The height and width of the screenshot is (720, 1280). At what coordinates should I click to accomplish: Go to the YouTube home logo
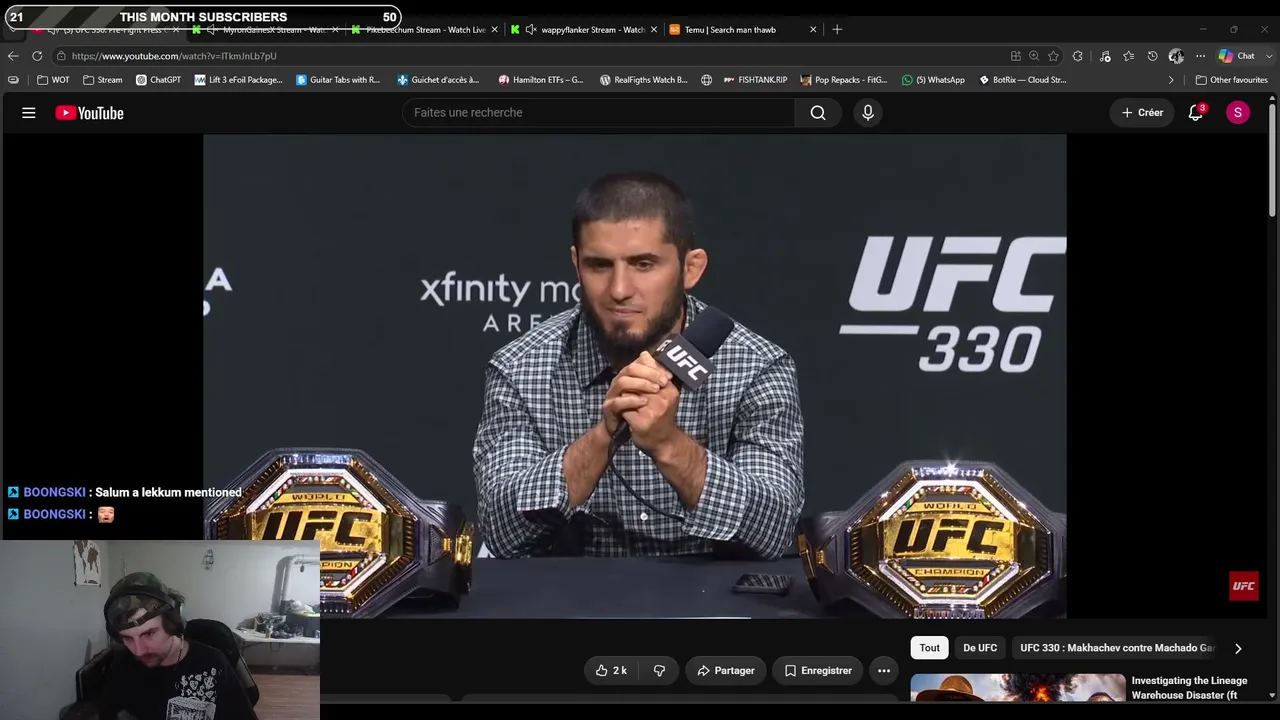pyautogui.click(x=90, y=113)
